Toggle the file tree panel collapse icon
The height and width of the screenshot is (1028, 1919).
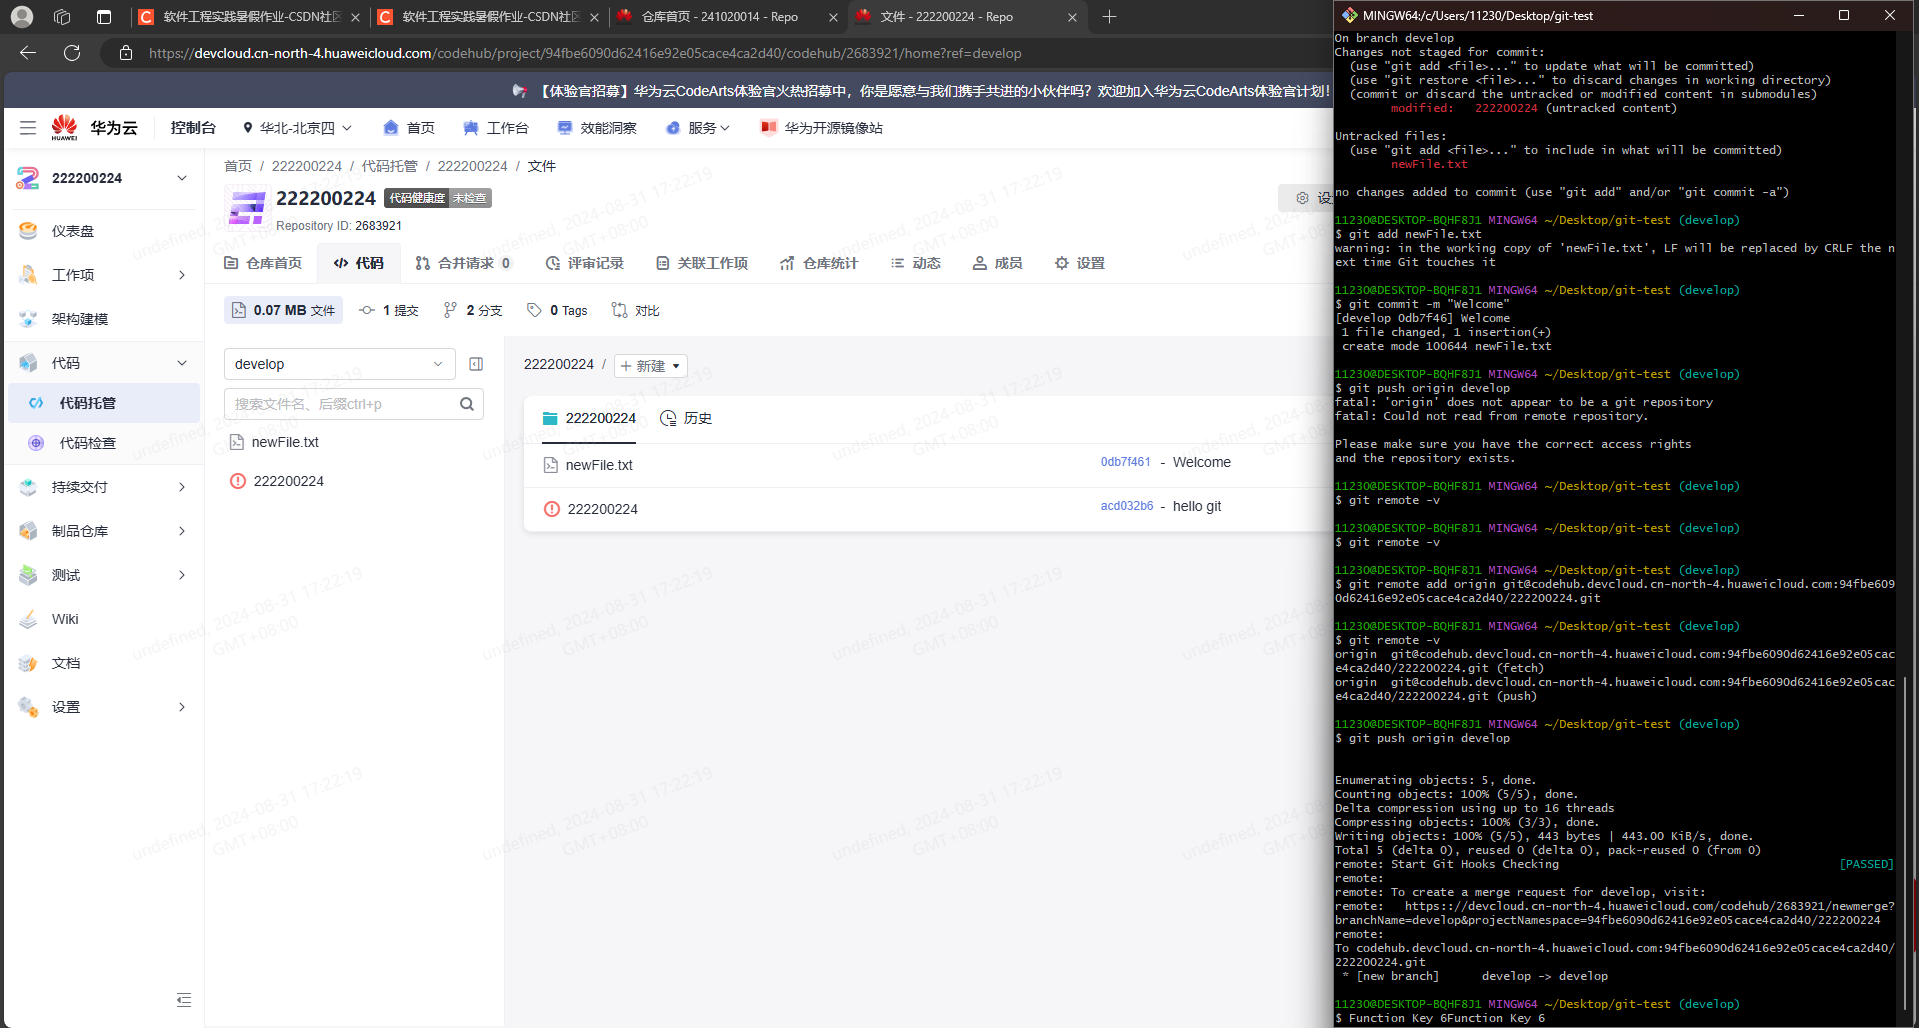[476, 364]
